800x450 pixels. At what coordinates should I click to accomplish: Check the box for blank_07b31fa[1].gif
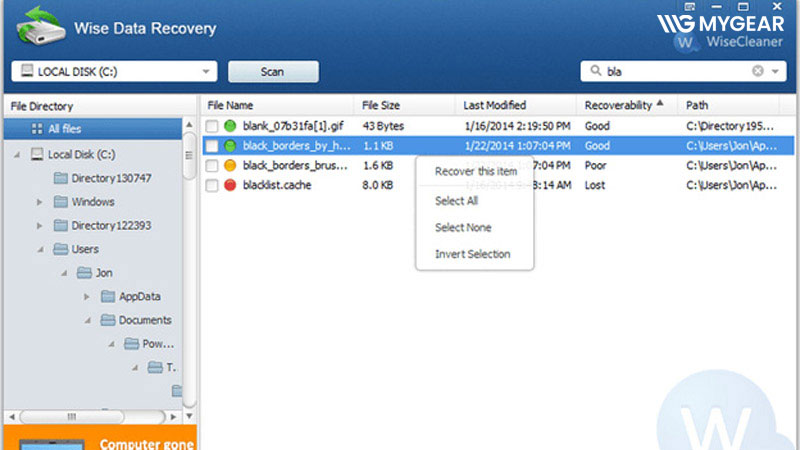(x=211, y=126)
